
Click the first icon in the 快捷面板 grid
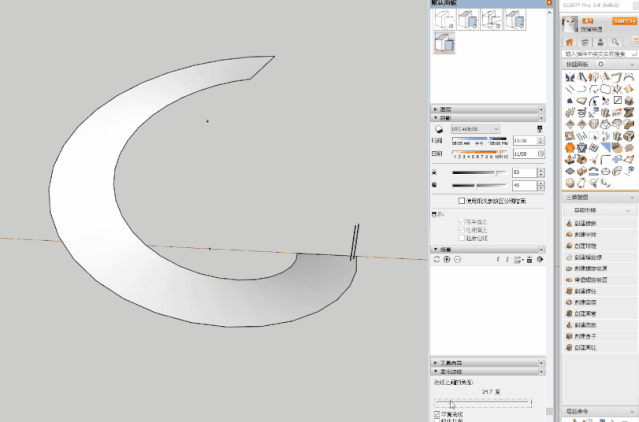click(x=569, y=76)
